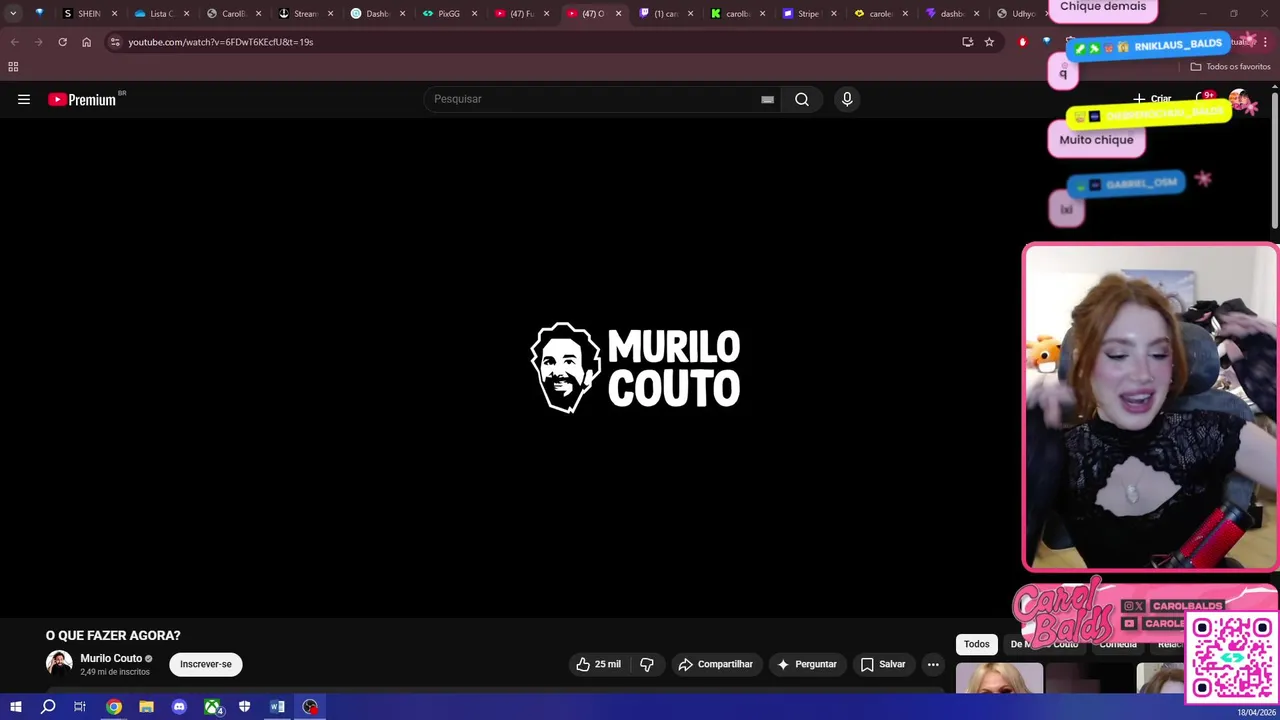Bookmark this page with the star icon
1280x720 pixels.
pyautogui.click(x=989, y=42)
